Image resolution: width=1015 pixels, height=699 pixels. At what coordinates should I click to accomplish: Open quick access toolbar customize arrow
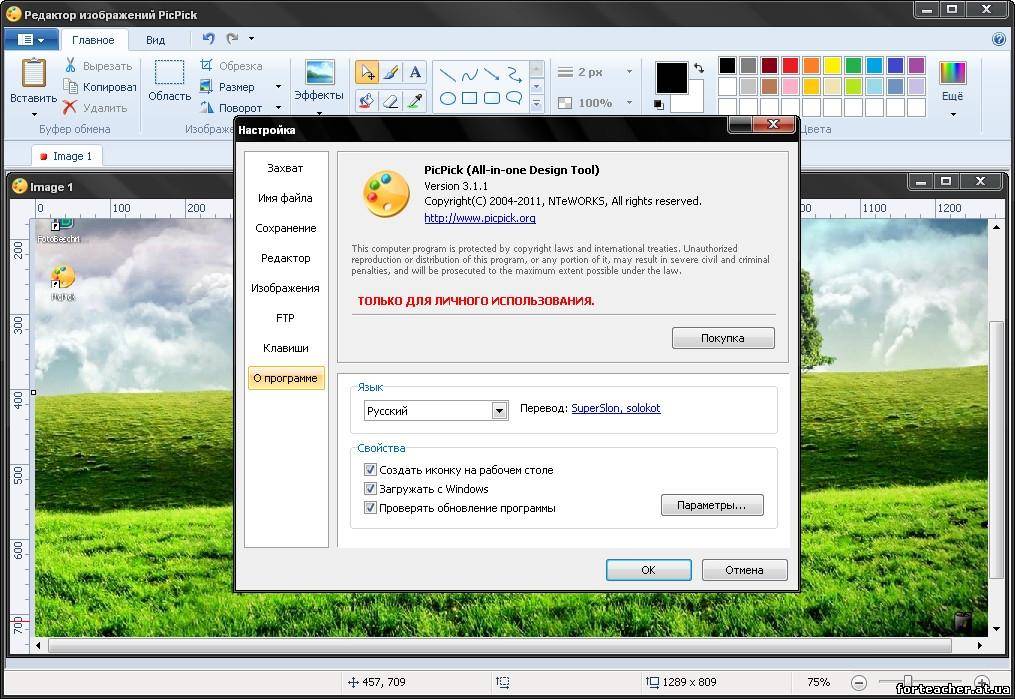[x=251, y=39]
